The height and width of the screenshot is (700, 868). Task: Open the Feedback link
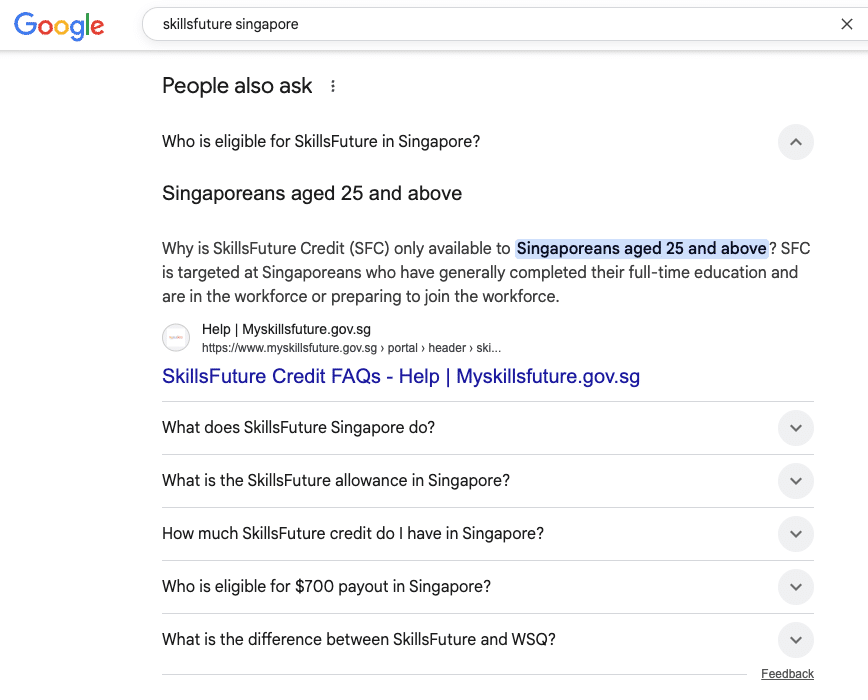tap(787, 674)
